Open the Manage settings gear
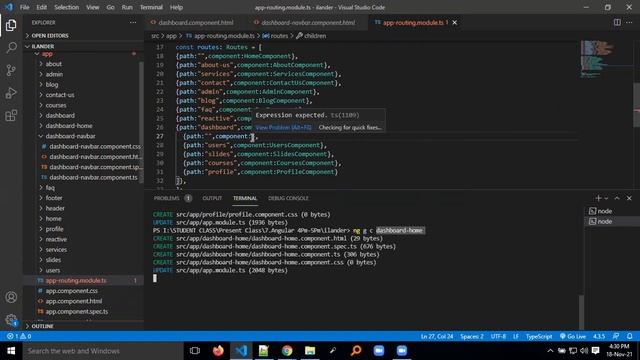Screen dimensions: 640x360 (11, 320)
